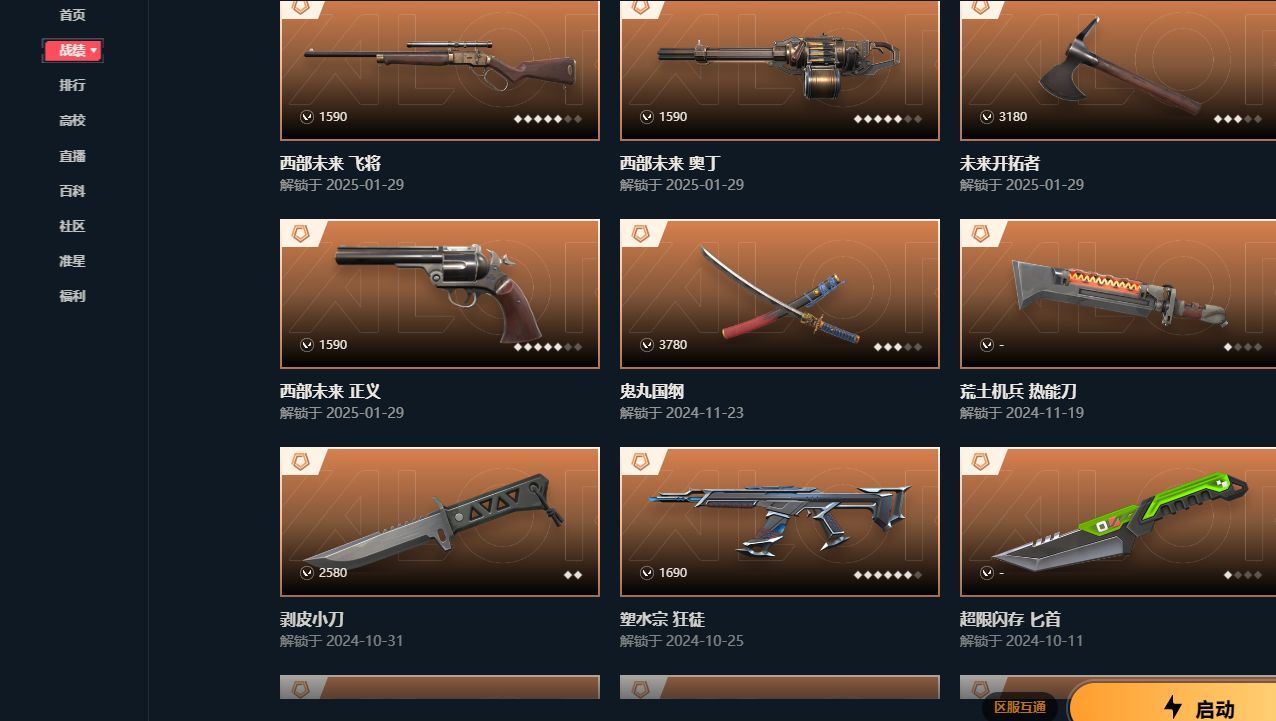Expand the 战绩 dropdown arrow in sidebar
The width and height of the screenshot is (1276, 721).
94,50
